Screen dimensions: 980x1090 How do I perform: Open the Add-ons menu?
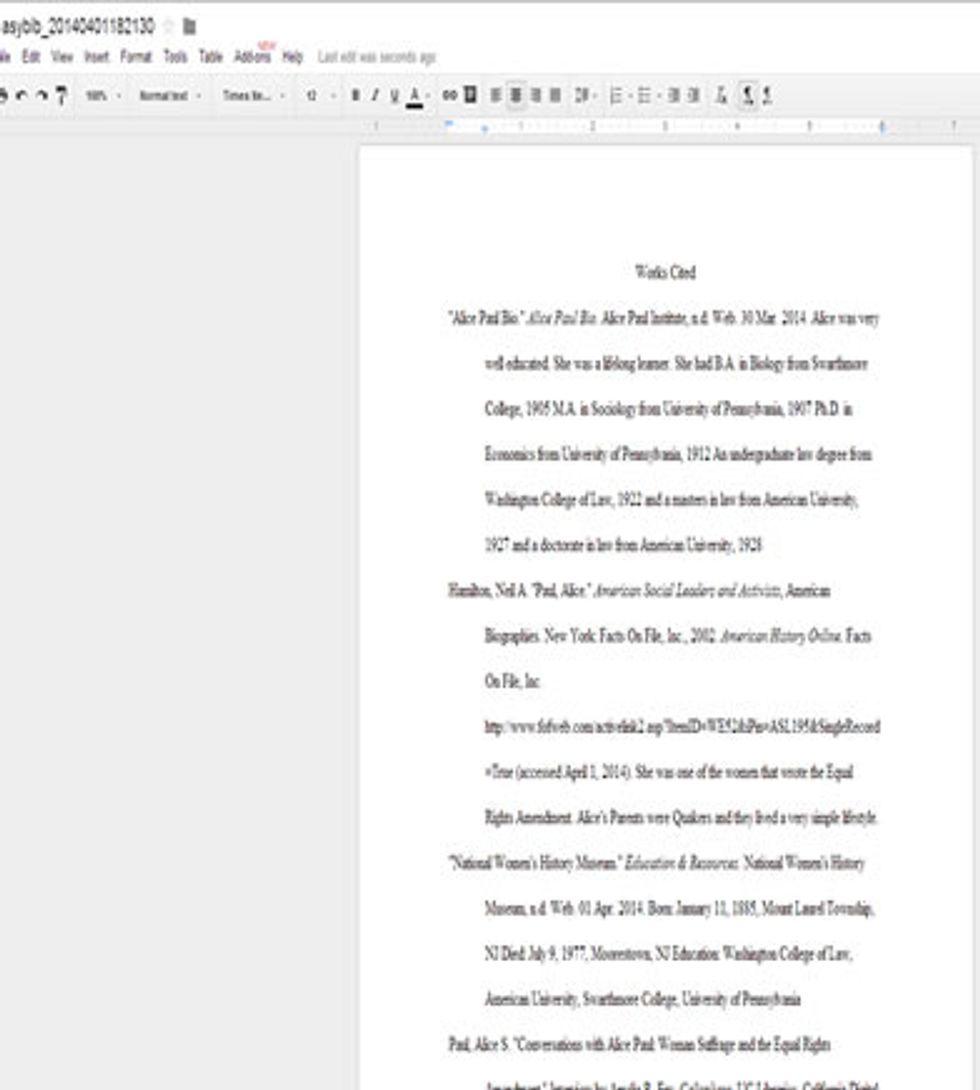(254, 57)
